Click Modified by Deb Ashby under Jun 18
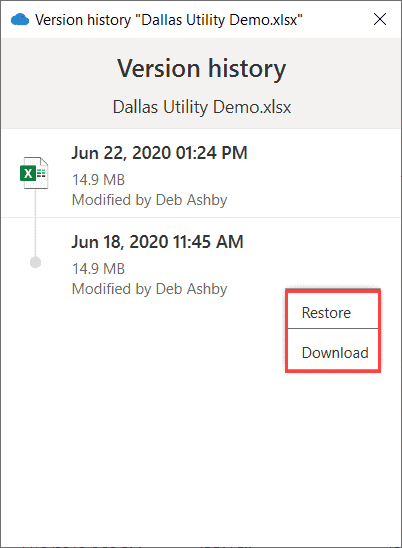Screen dimensions: 402x548 click(x=150, y=289)
